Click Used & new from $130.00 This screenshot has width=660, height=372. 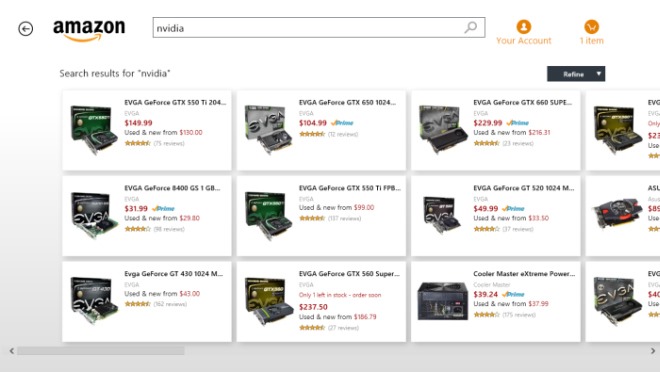pos(163,133)
